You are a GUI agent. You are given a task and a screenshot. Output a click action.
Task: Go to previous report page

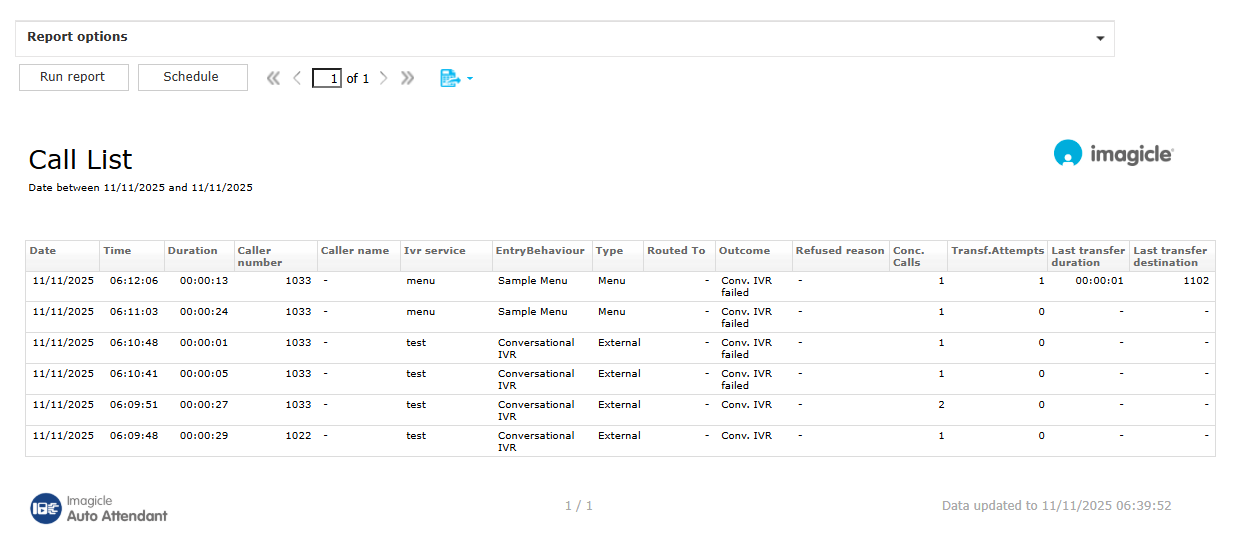297,78
